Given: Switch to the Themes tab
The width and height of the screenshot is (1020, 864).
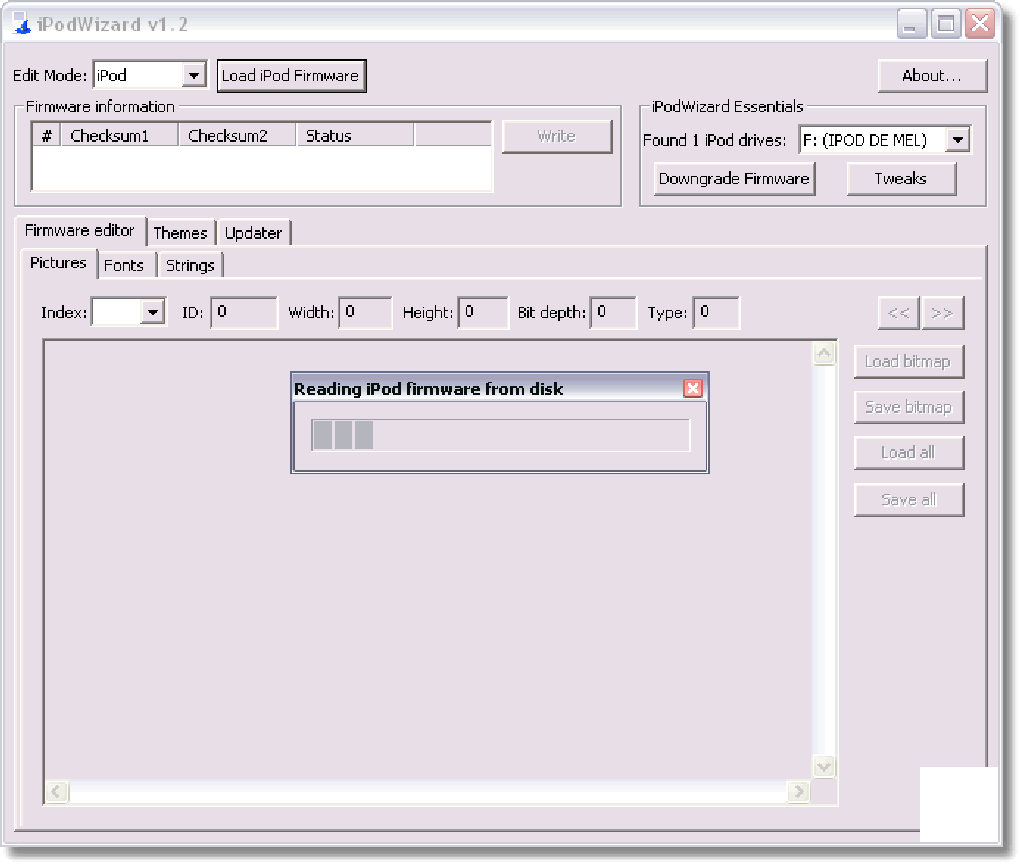Looking at the screenshot, I should point(181,233).
